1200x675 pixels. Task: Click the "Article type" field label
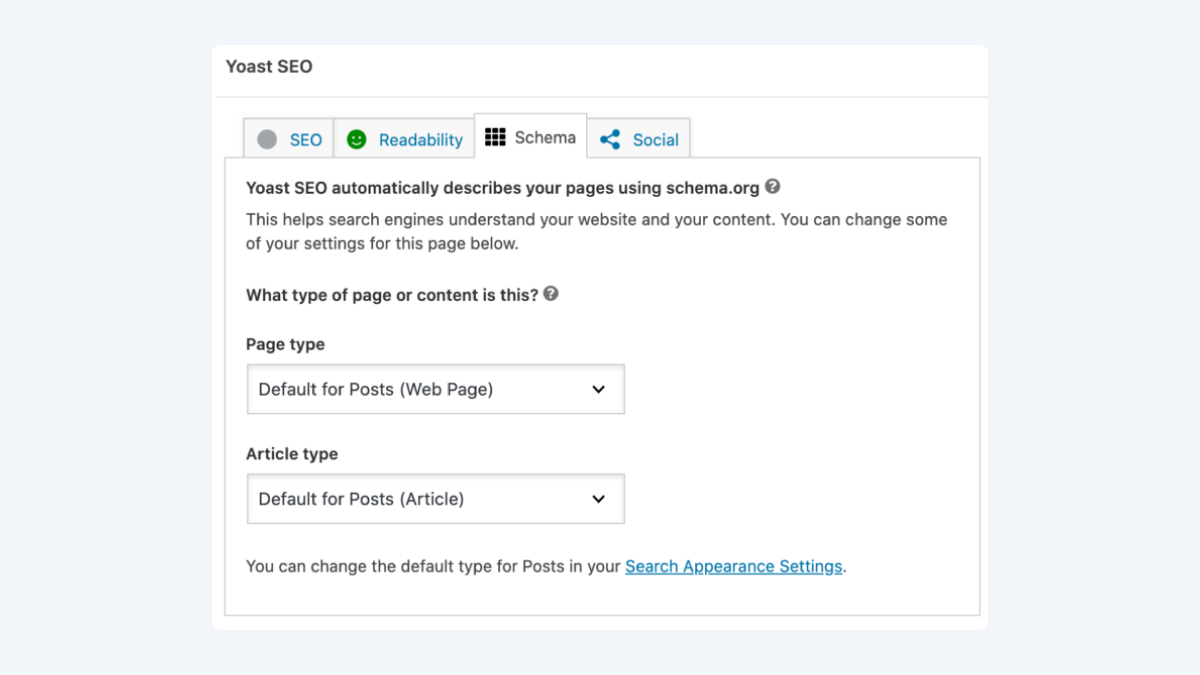292,454
